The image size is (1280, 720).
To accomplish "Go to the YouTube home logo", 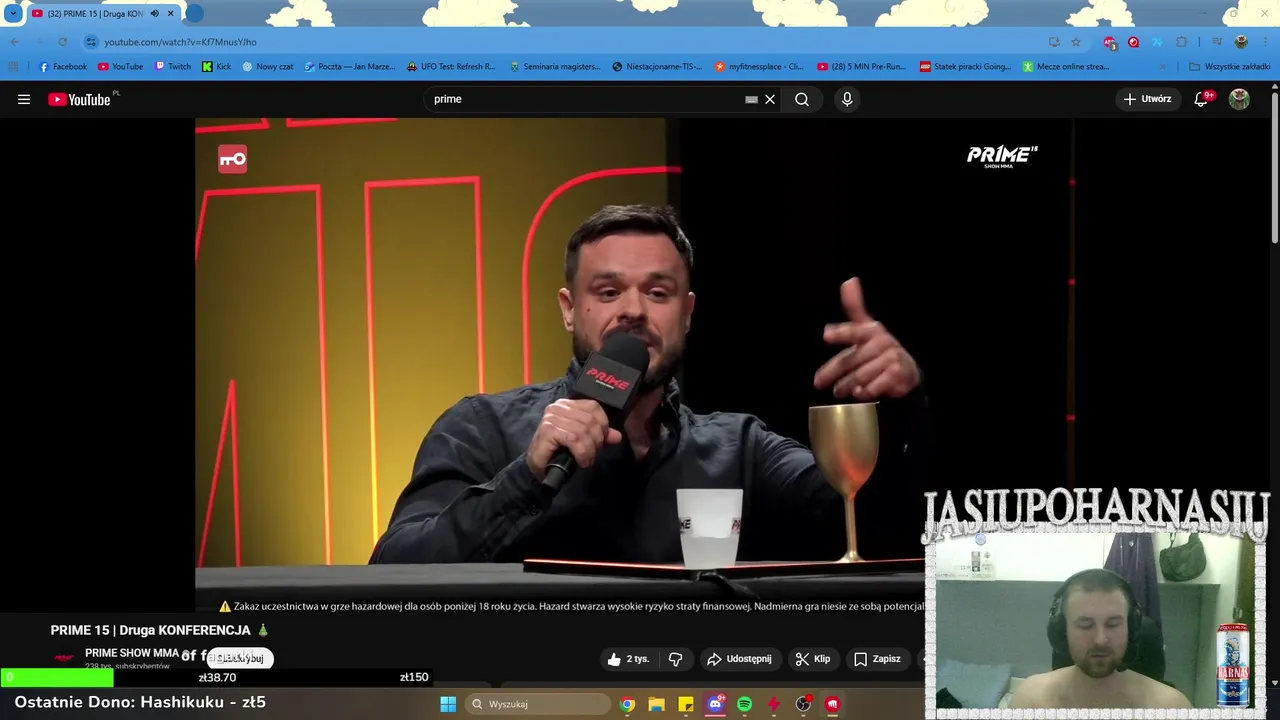I will click(x=80, y=99).
